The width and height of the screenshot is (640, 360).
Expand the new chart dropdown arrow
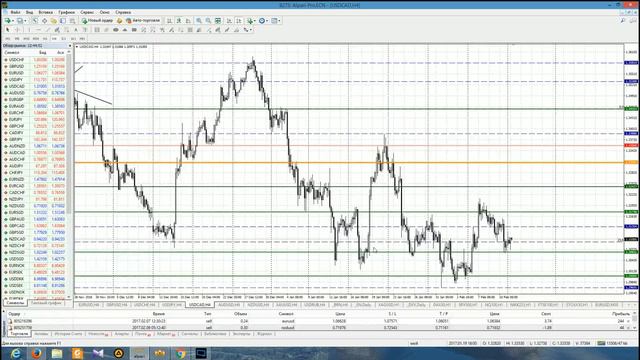click(13, 20)
